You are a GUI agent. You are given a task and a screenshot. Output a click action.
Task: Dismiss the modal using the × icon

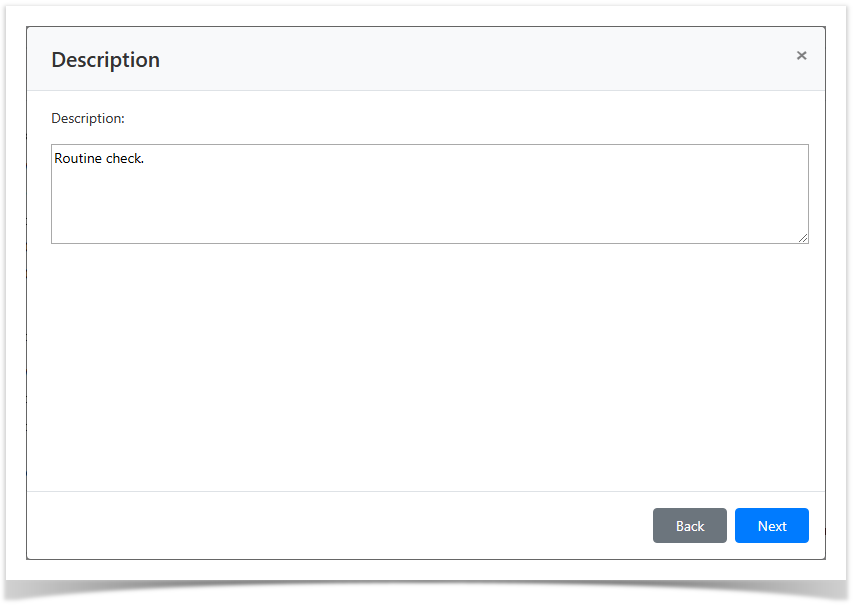pos(801,56)
